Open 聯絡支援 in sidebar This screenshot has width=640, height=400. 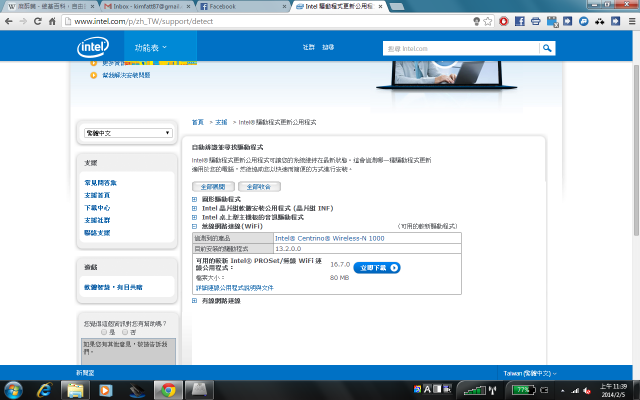tap(97, 233)
